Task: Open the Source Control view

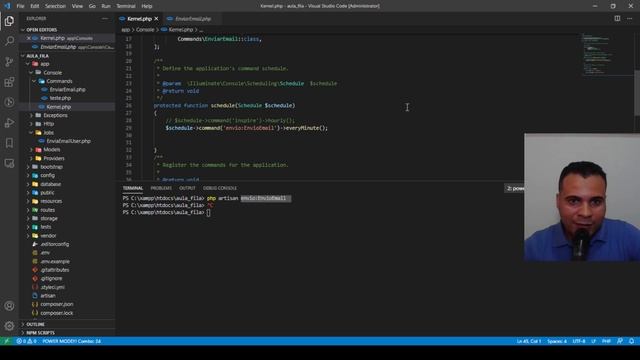Action: pyautogui.click(x=9, y=62)
